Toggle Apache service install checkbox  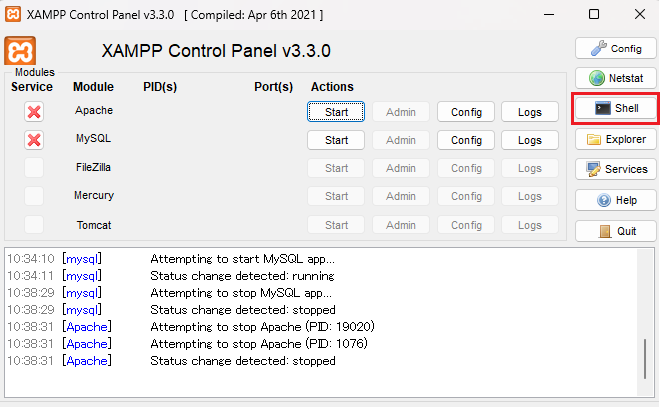[34, 112]
